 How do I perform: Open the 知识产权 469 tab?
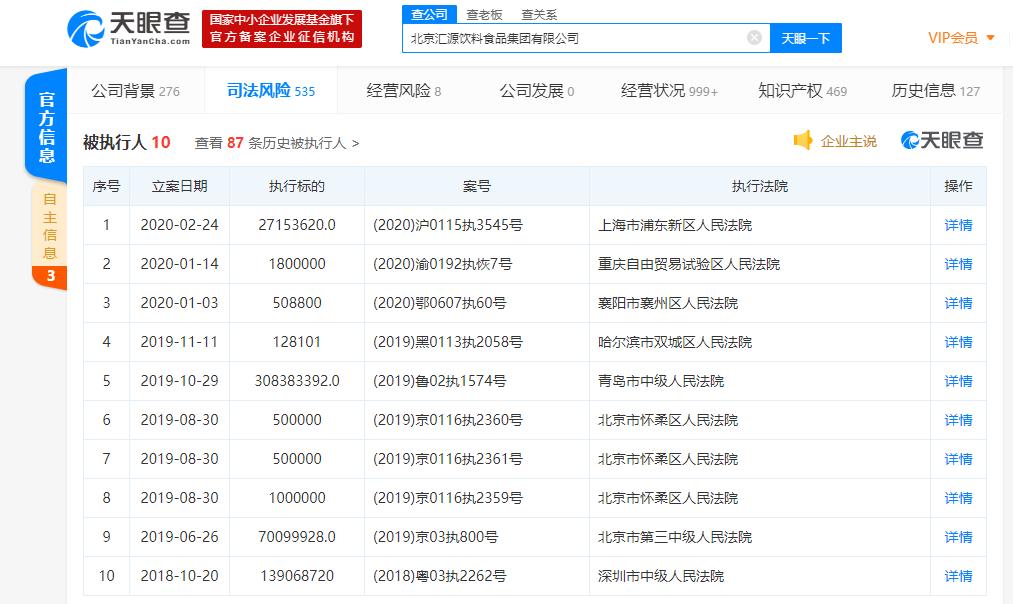(802, 90)
